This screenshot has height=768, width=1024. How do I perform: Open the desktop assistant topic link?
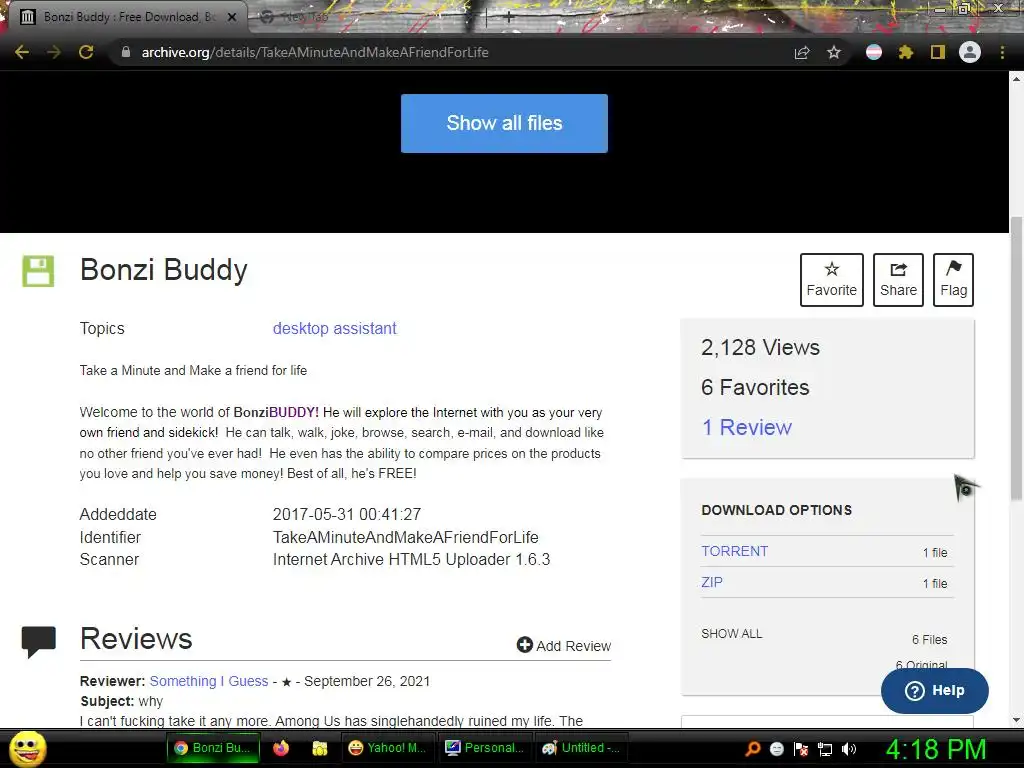334,328
